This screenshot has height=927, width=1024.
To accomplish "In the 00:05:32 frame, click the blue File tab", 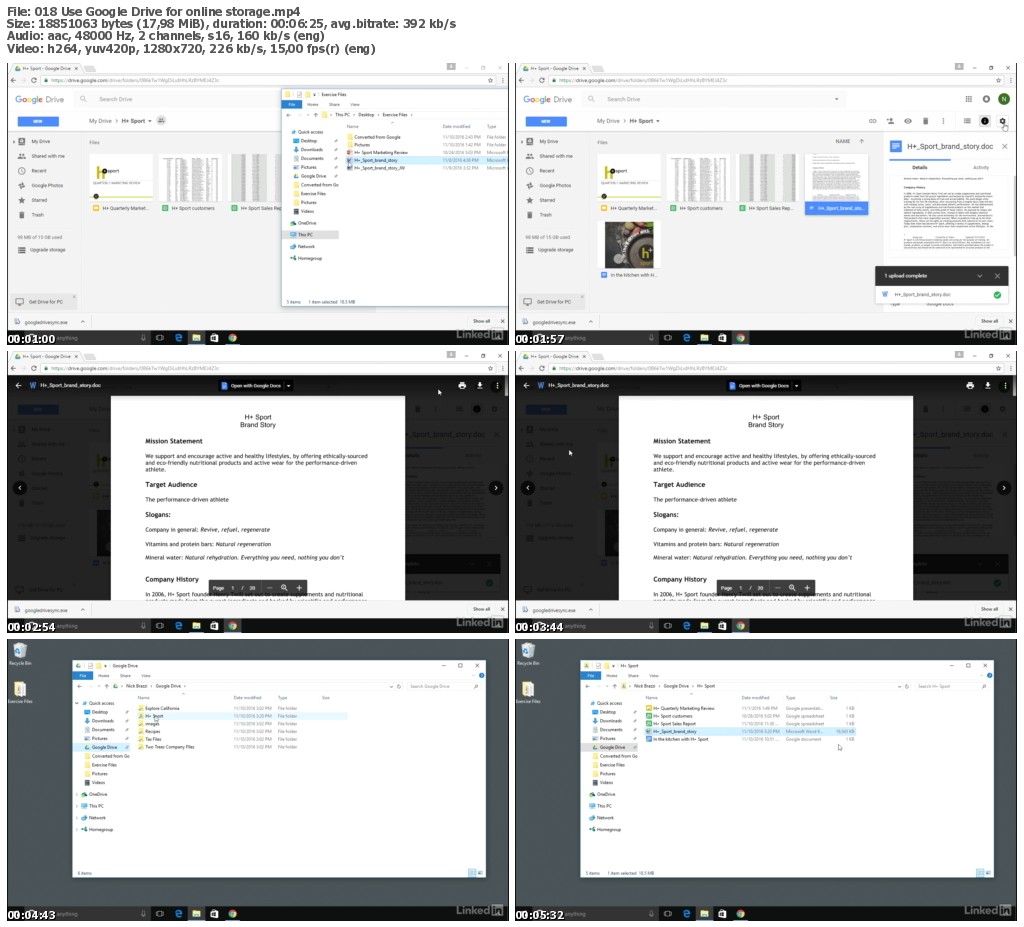I will point(590,675).
